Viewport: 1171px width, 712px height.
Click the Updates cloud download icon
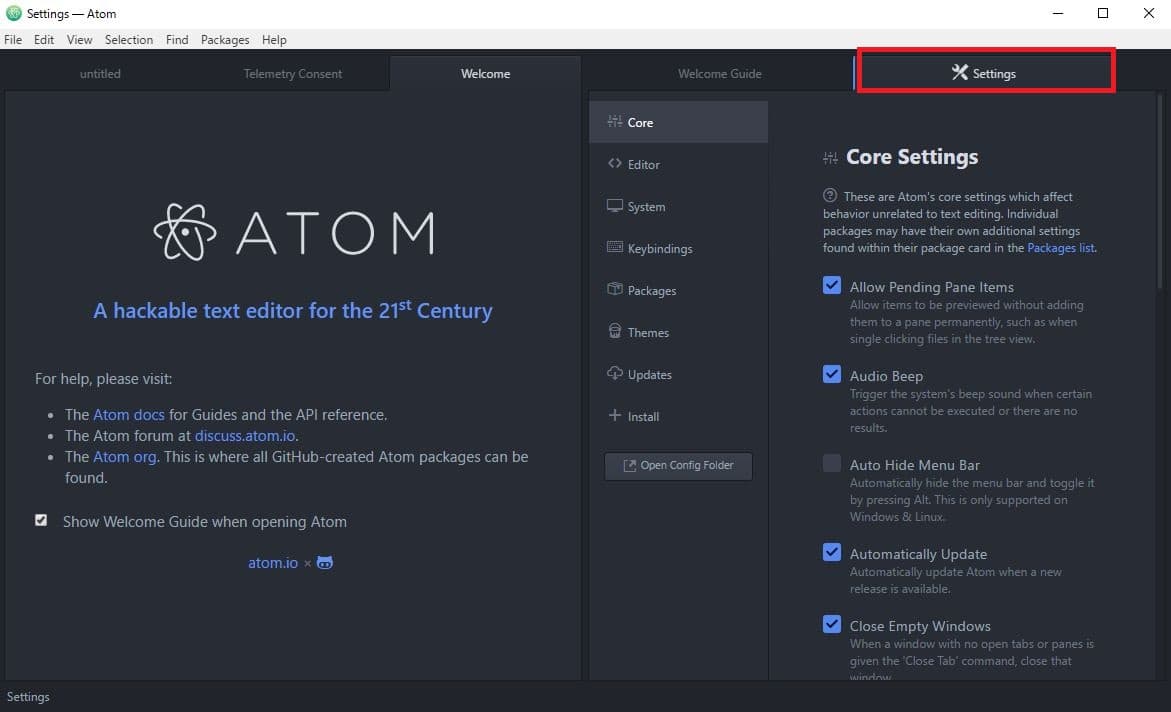[x=614, y=374]
